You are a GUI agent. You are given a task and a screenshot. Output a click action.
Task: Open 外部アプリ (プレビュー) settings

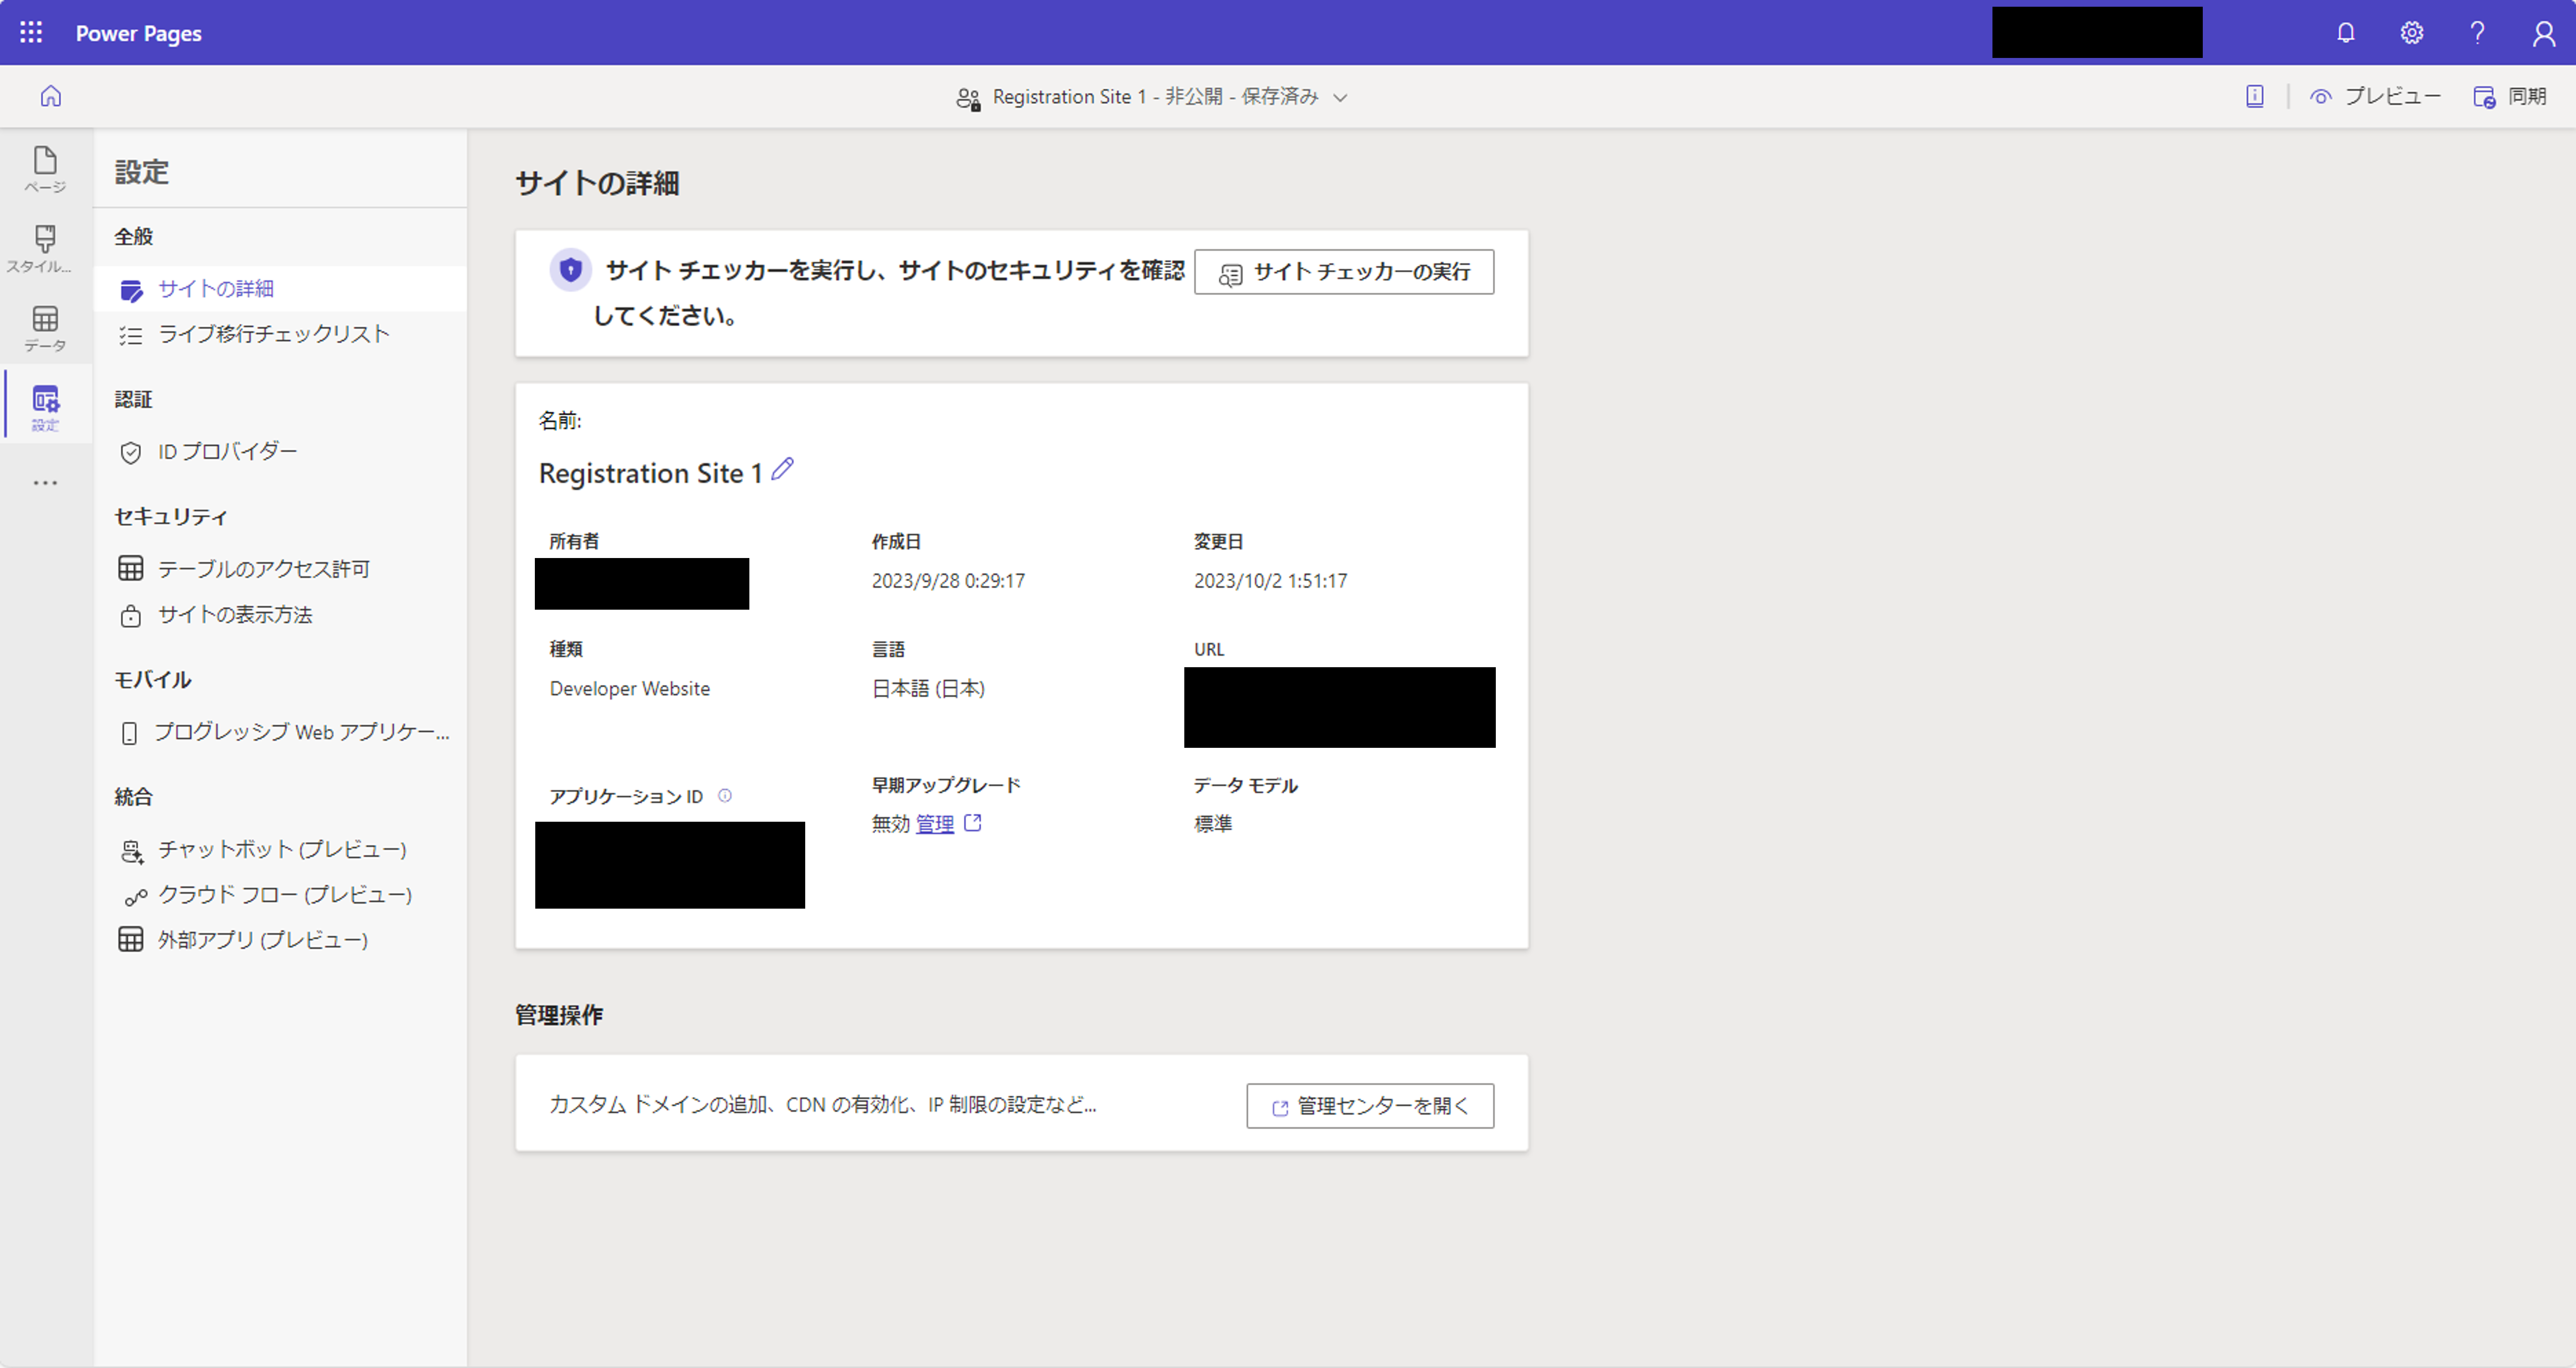280,940
